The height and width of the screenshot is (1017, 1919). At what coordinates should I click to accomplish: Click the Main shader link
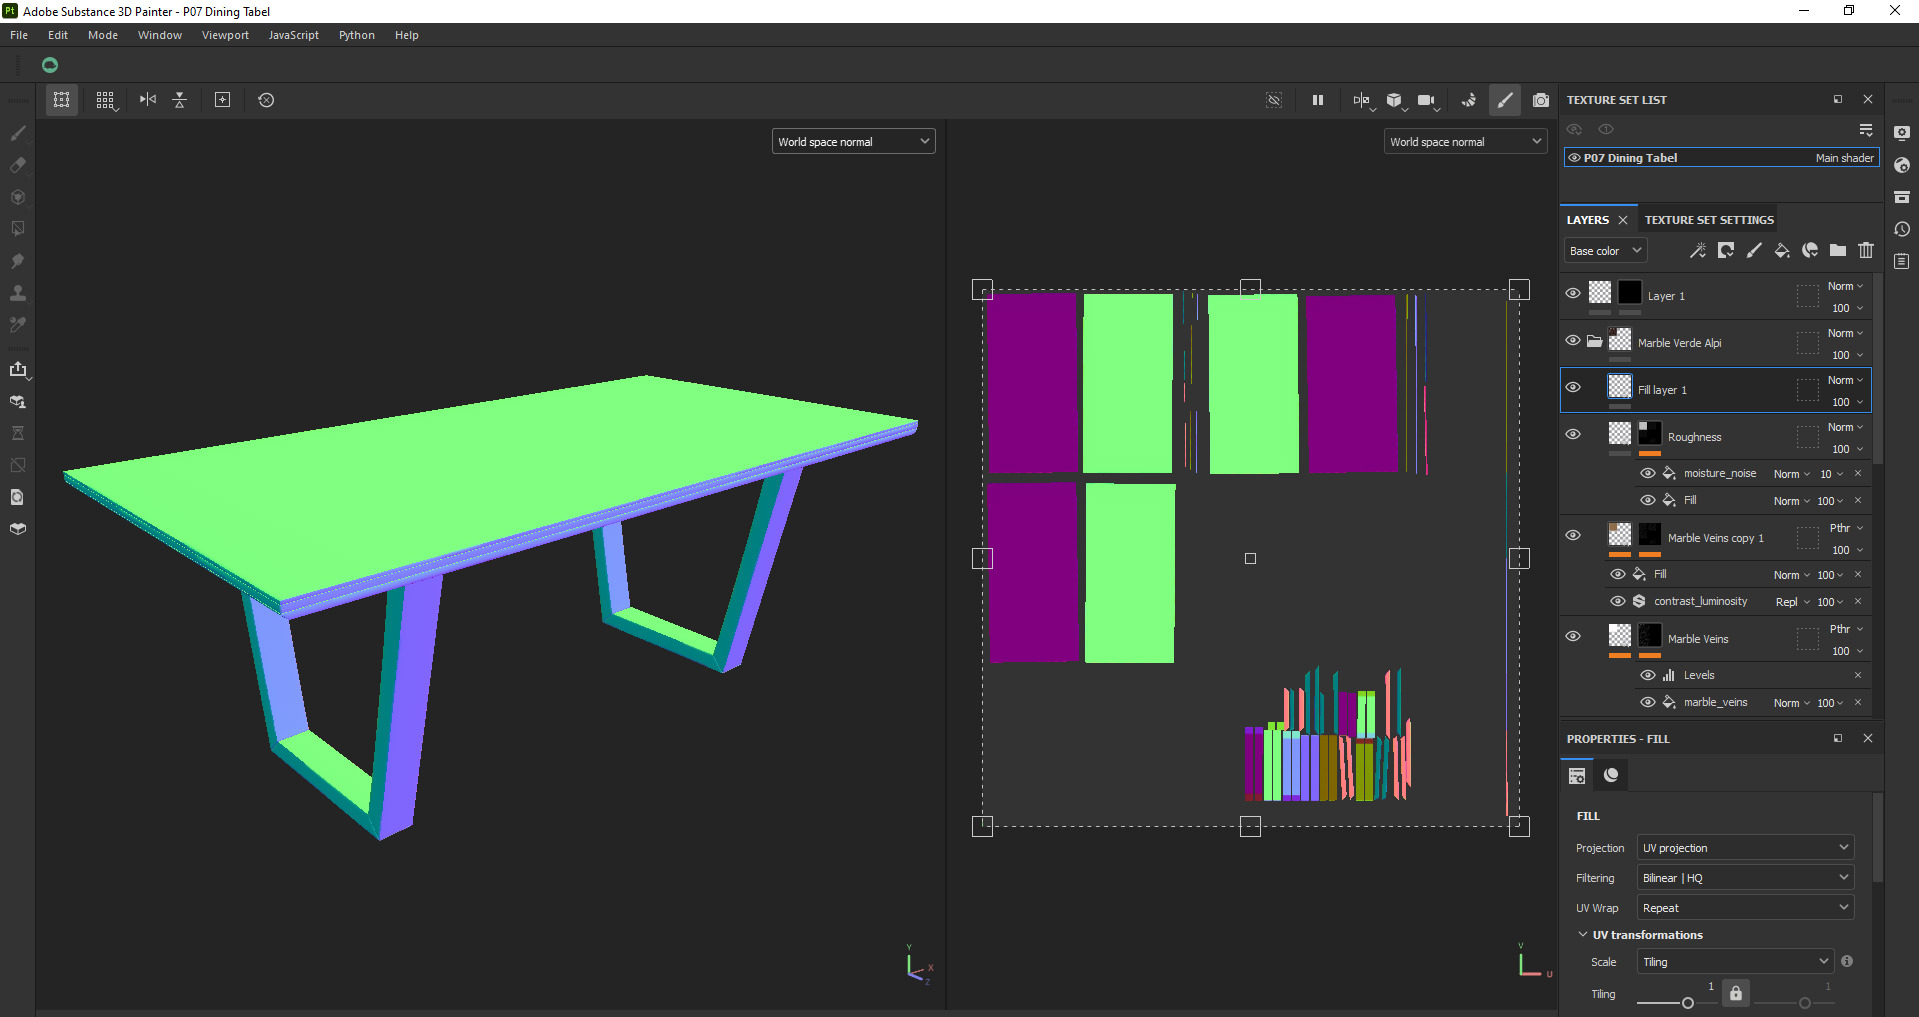click(x=1844, y=158)
